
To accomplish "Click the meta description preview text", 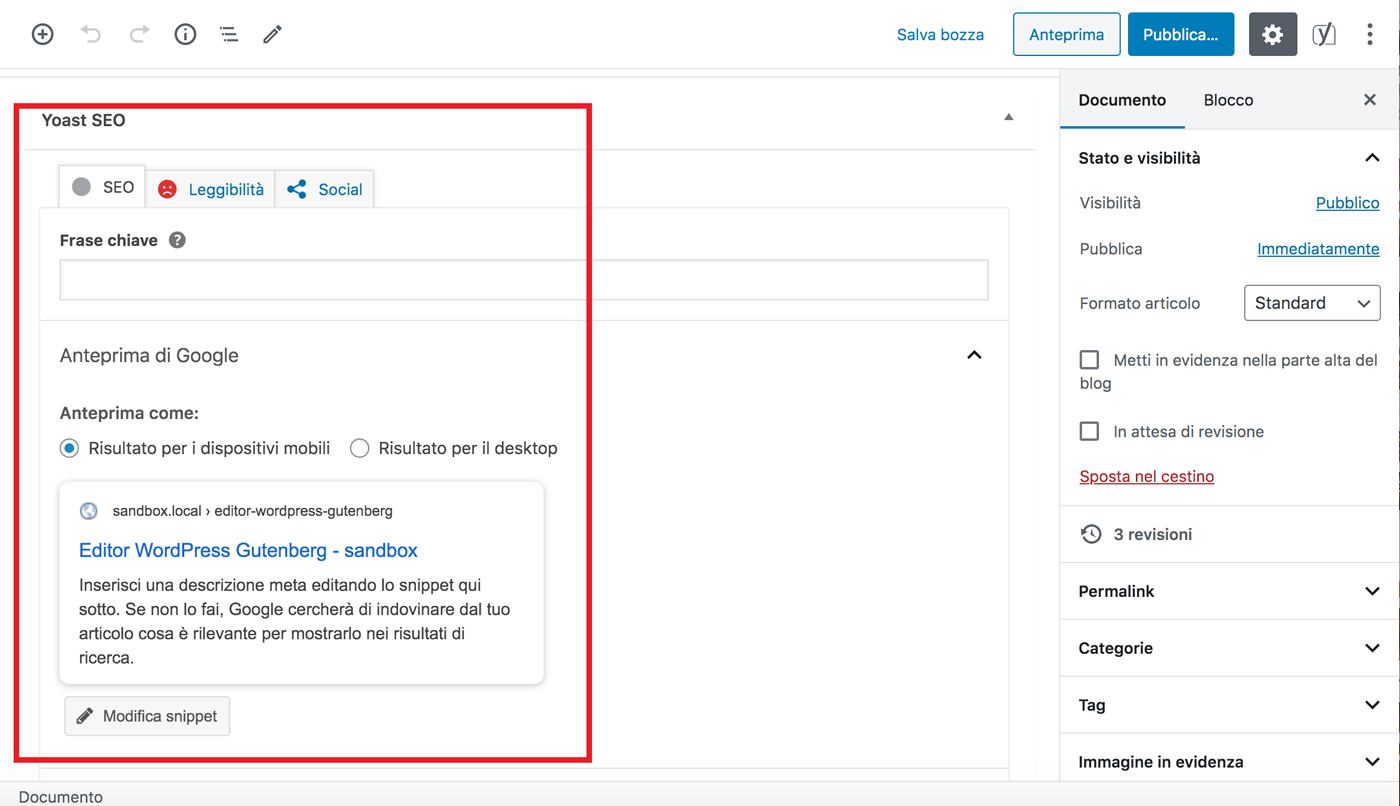I will [x=295, y=621].
